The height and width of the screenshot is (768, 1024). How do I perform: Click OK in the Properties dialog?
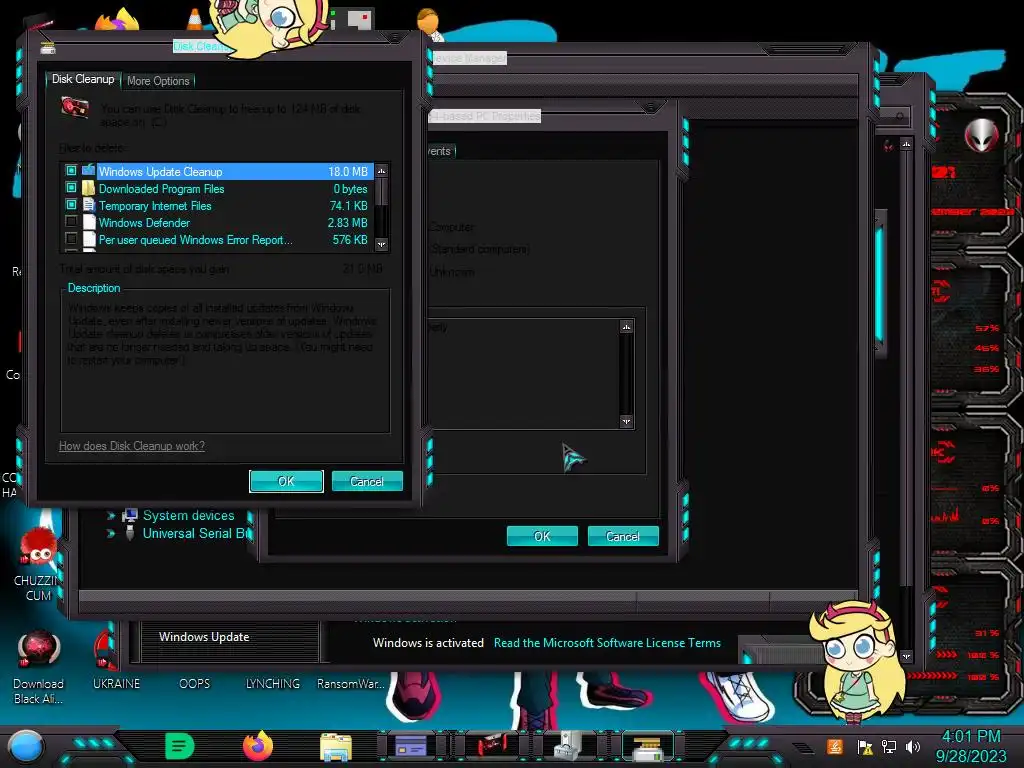coord(542,536)
